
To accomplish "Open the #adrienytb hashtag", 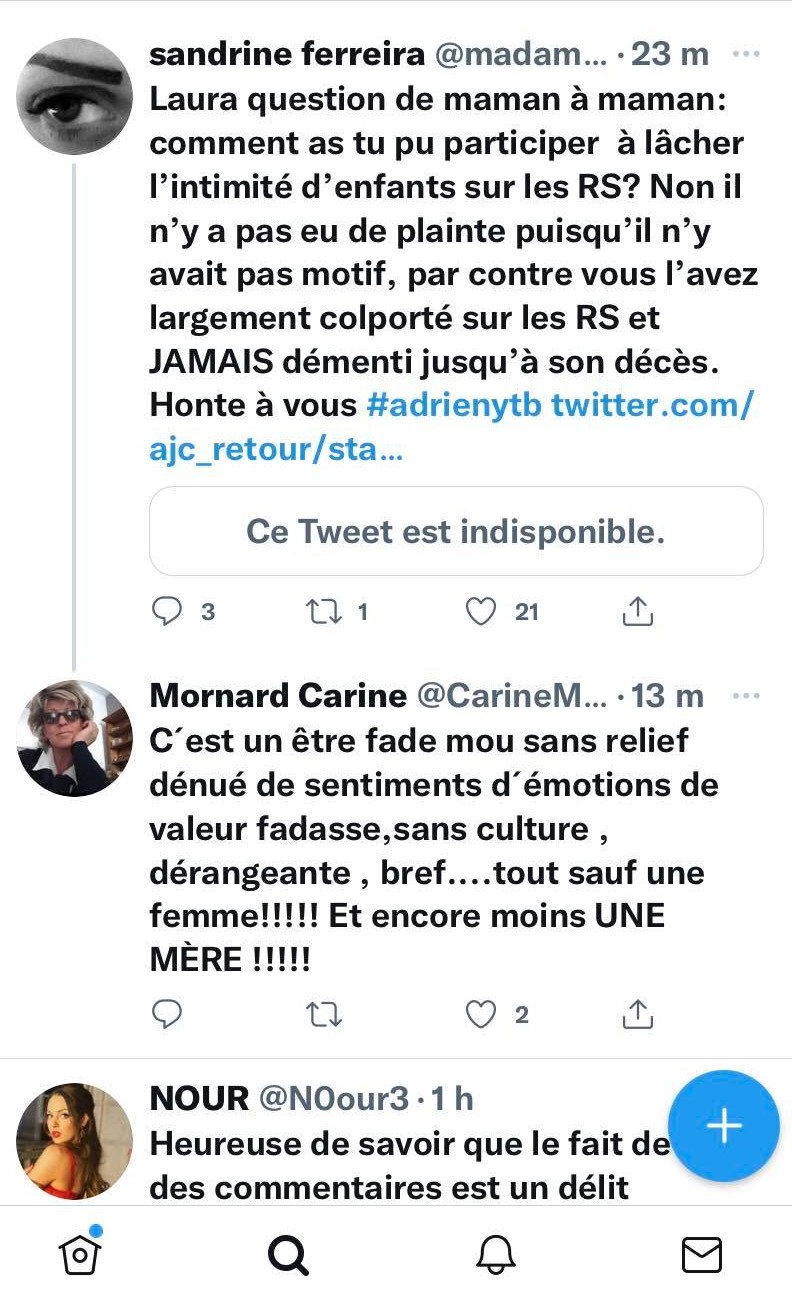I will [454, 406].
